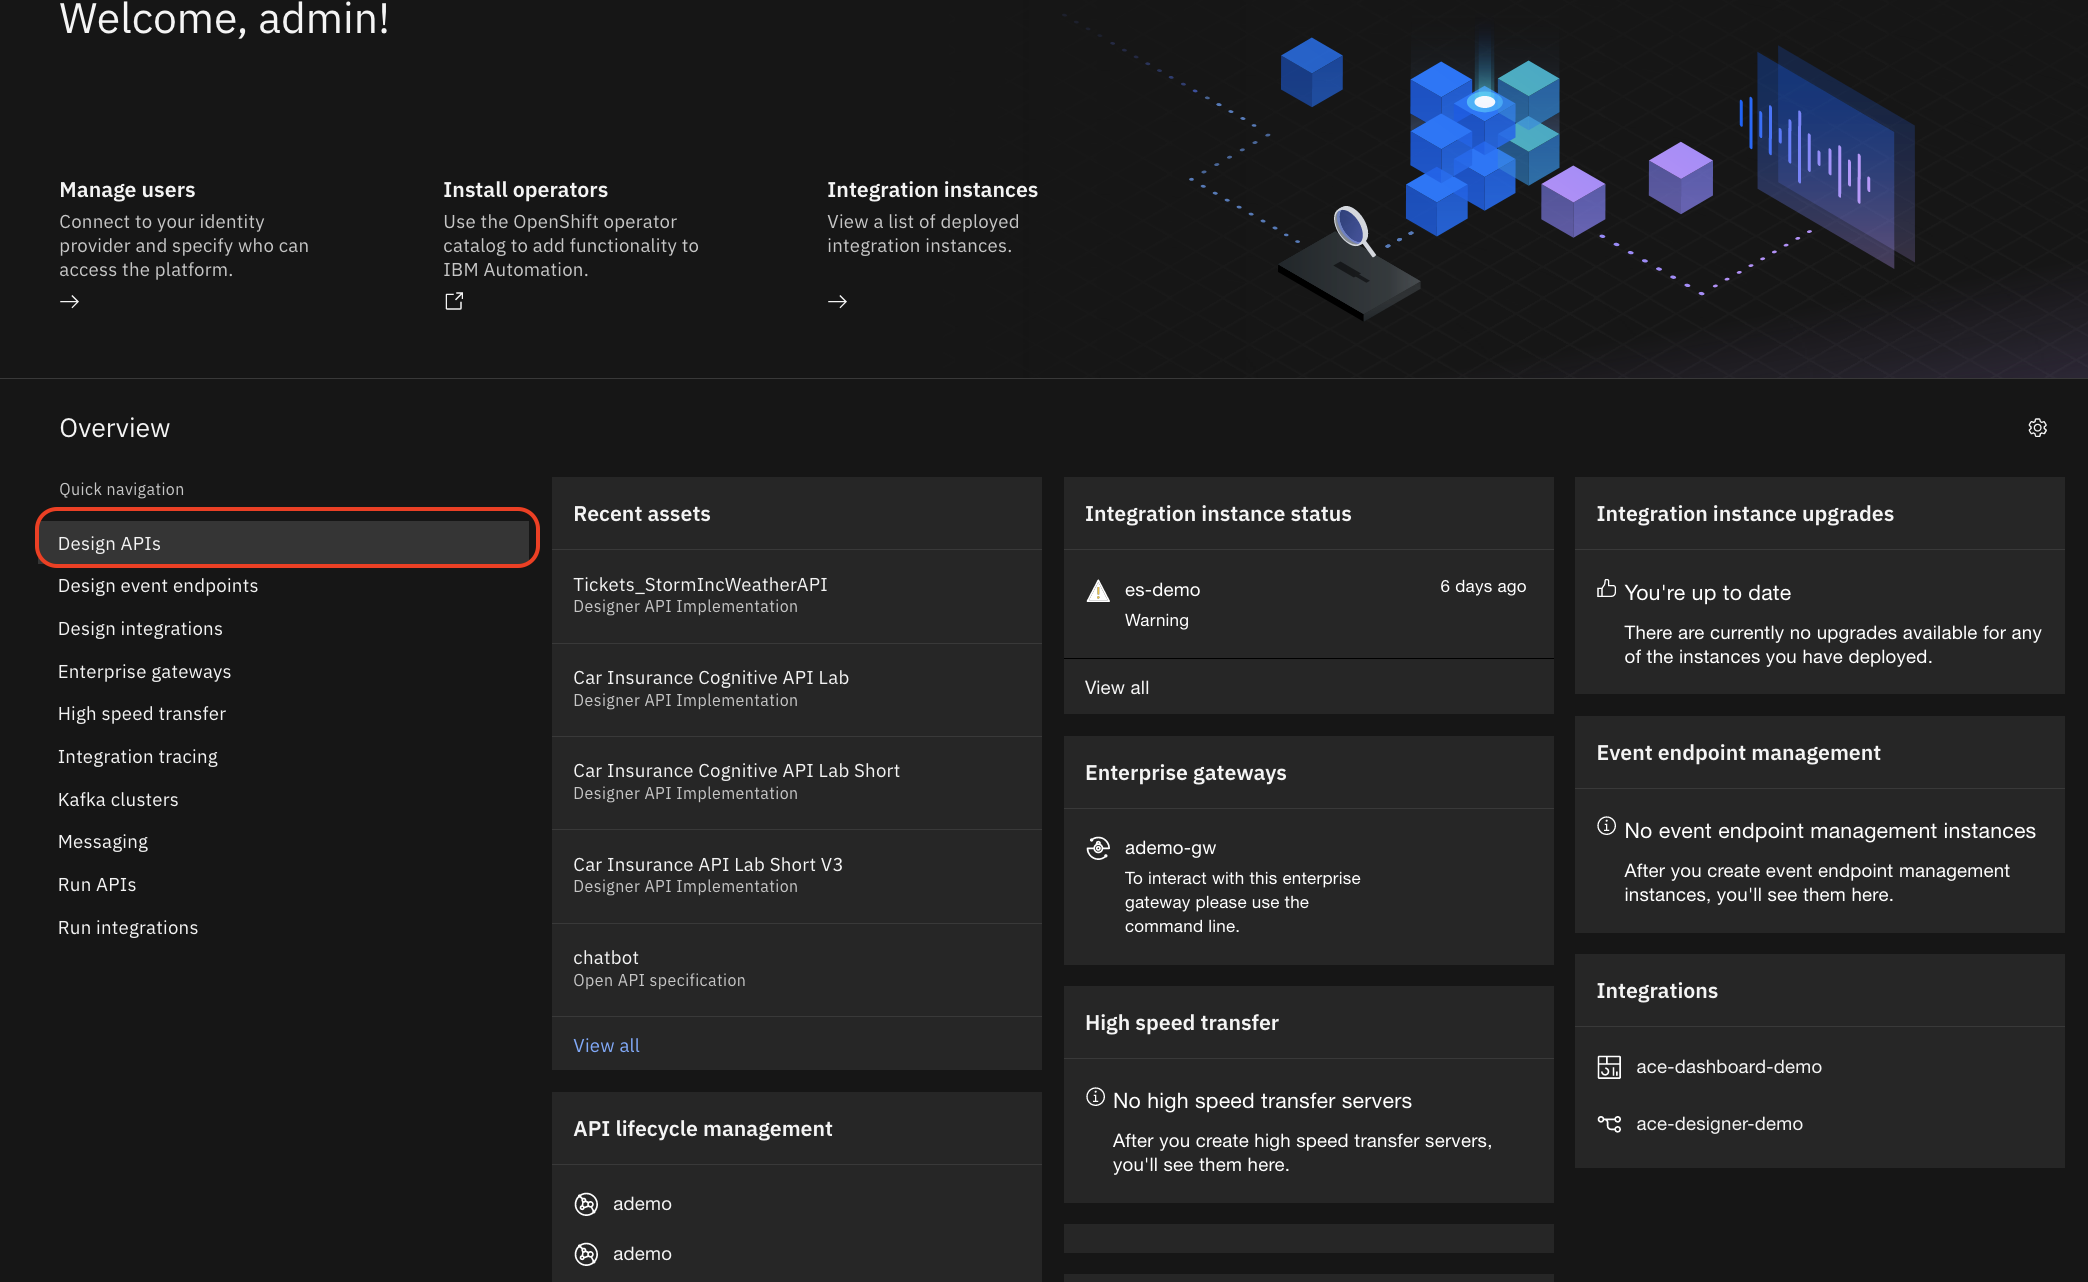Open the Tickets_StormIncWeatherAPI recent asset

click(x=700, y=584)
